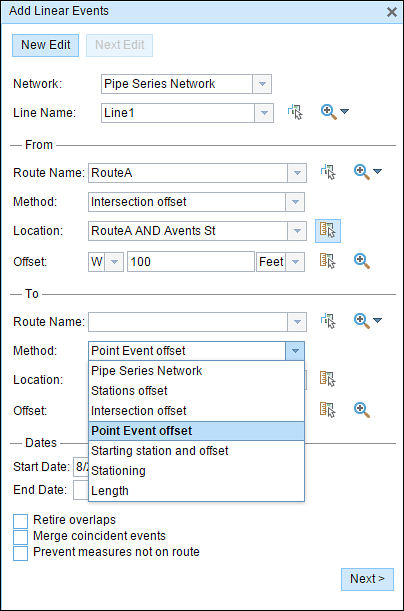This screenshot has width=404, height=611.
Task: Enable the Retire overlaps checkbox
Action: point(20,521)
